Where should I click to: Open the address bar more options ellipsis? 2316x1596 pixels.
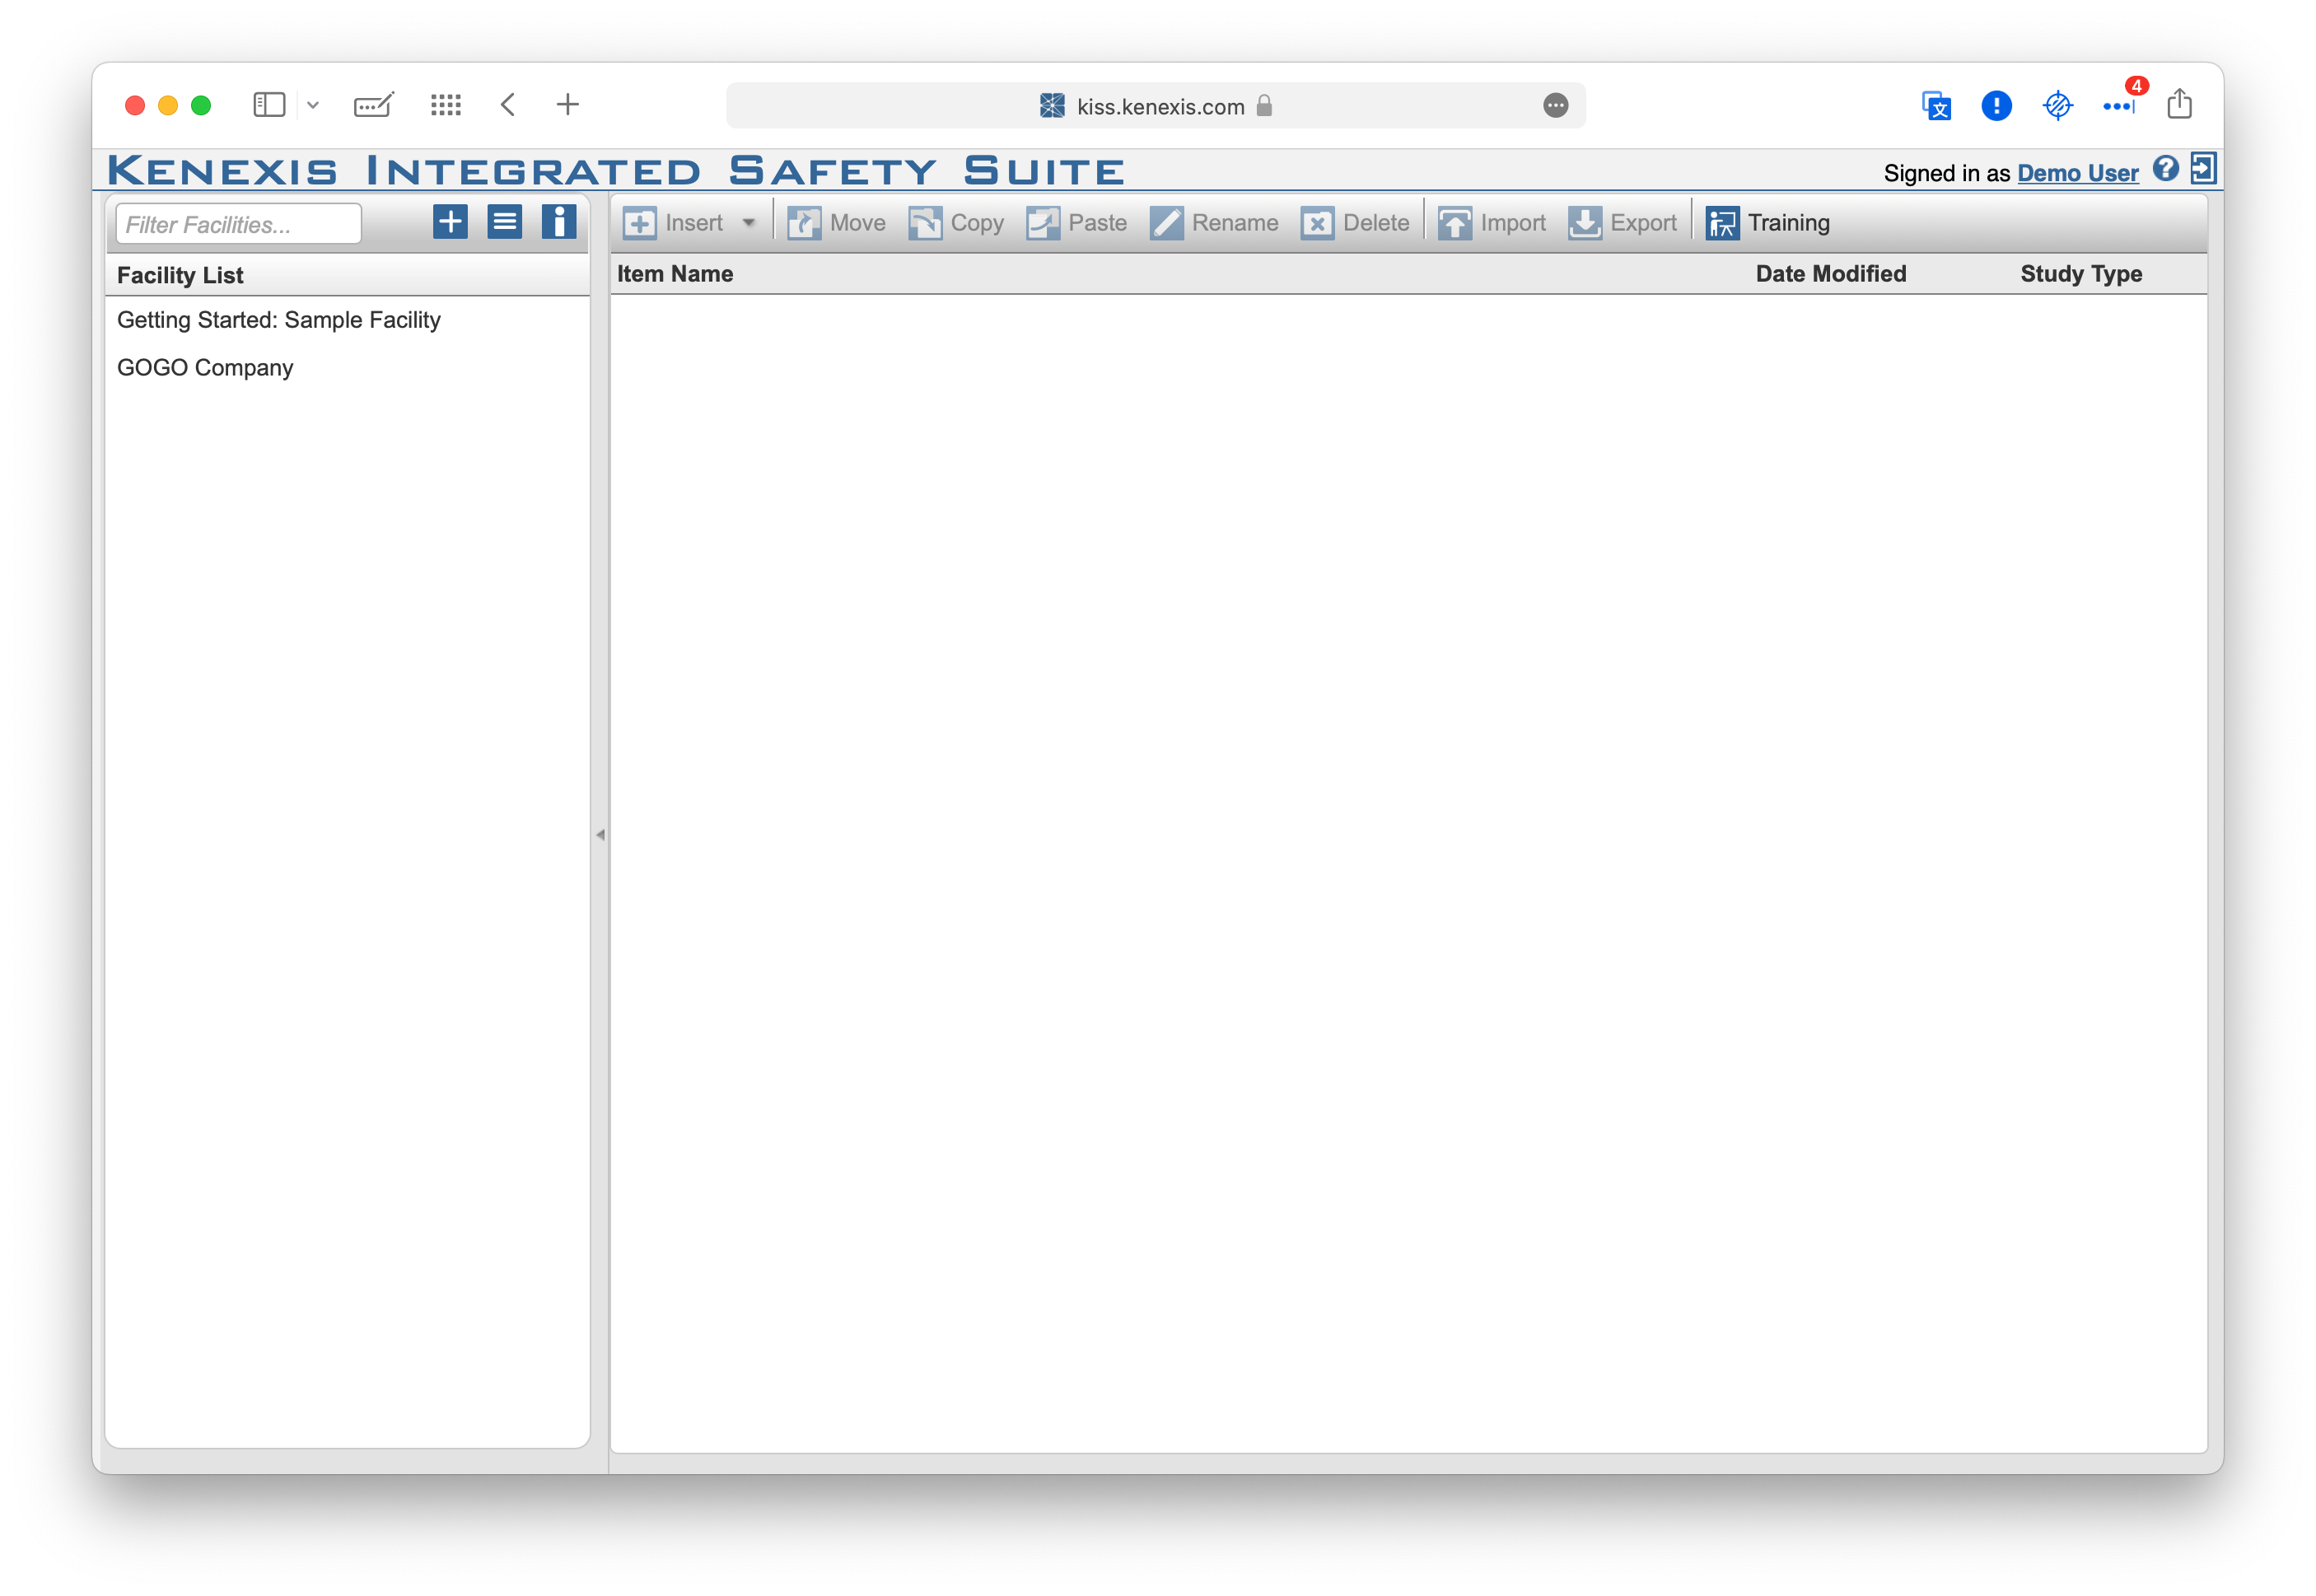point(1555,106)
